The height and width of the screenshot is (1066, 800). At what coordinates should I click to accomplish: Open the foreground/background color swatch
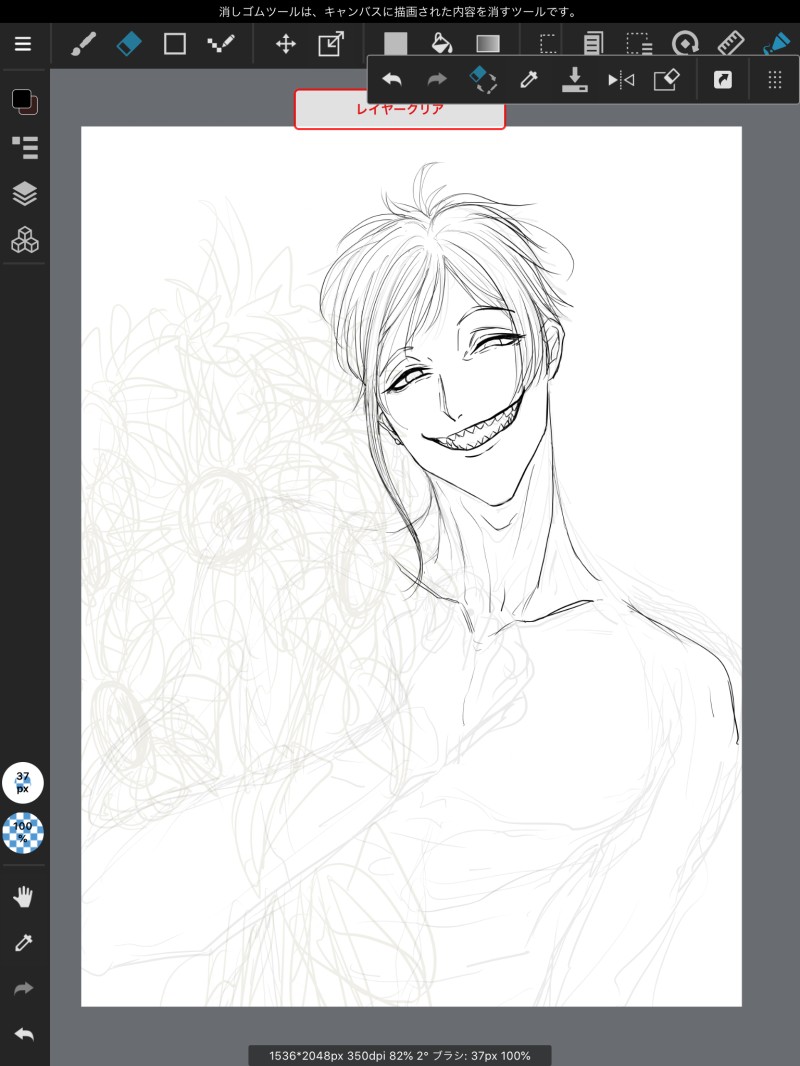point(25,102)
